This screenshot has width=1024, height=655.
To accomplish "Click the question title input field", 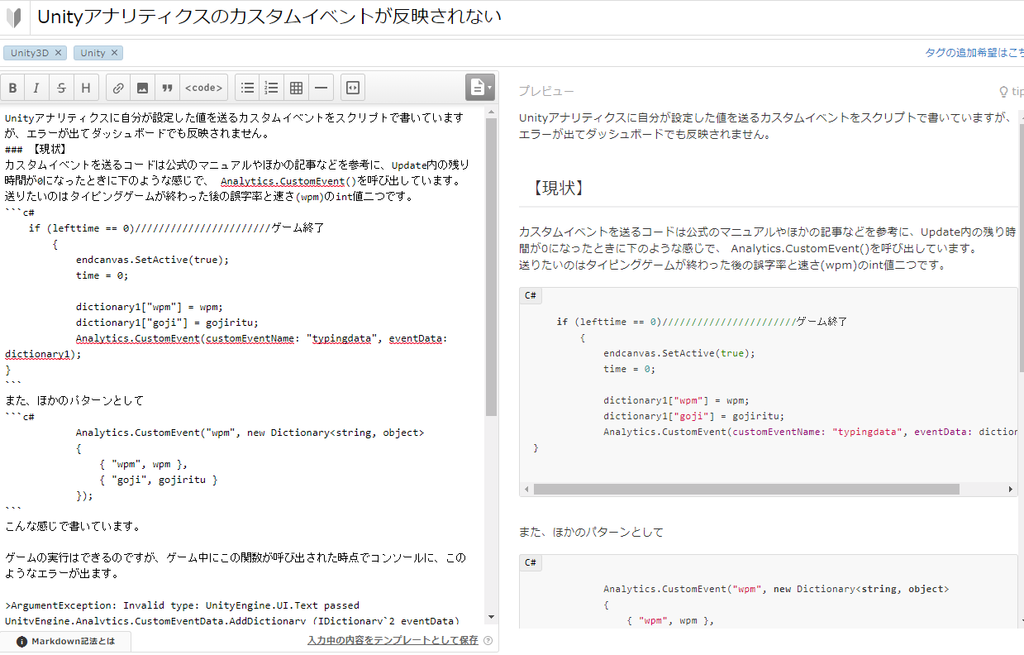I will tap(528, 17).
